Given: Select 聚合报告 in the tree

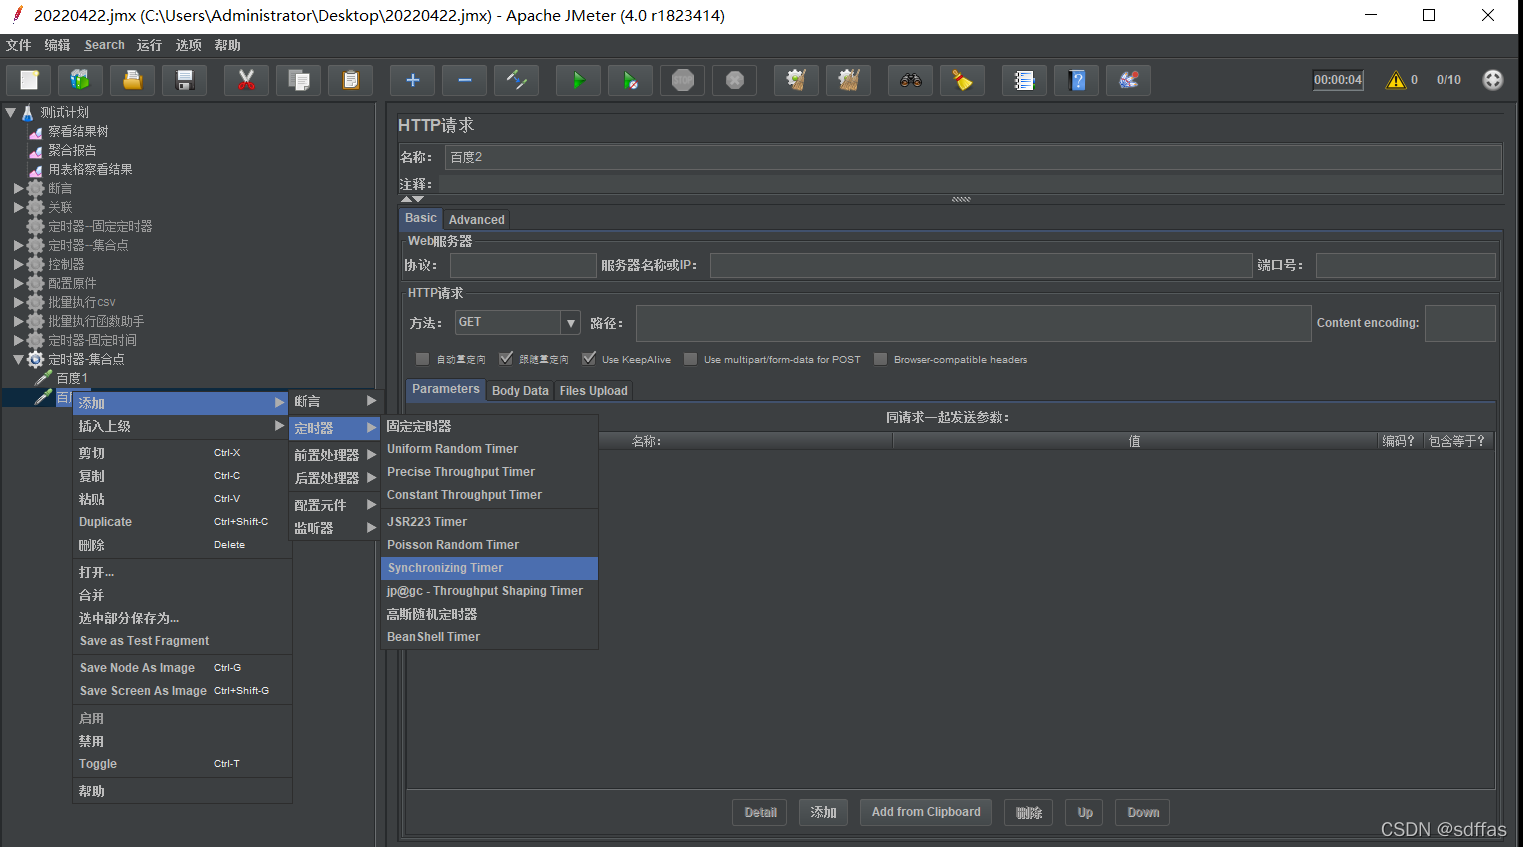Looking at the screenshot, I should 72,150.
